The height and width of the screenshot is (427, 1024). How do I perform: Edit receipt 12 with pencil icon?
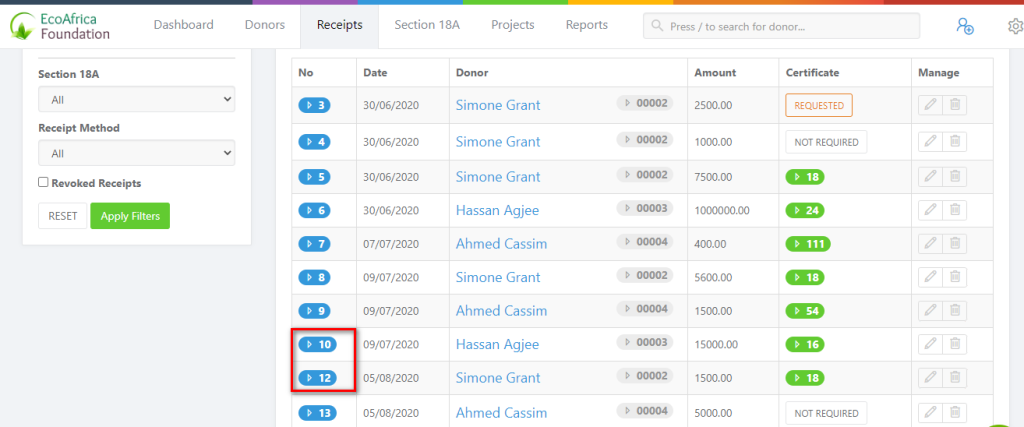(x=930, y=377)
